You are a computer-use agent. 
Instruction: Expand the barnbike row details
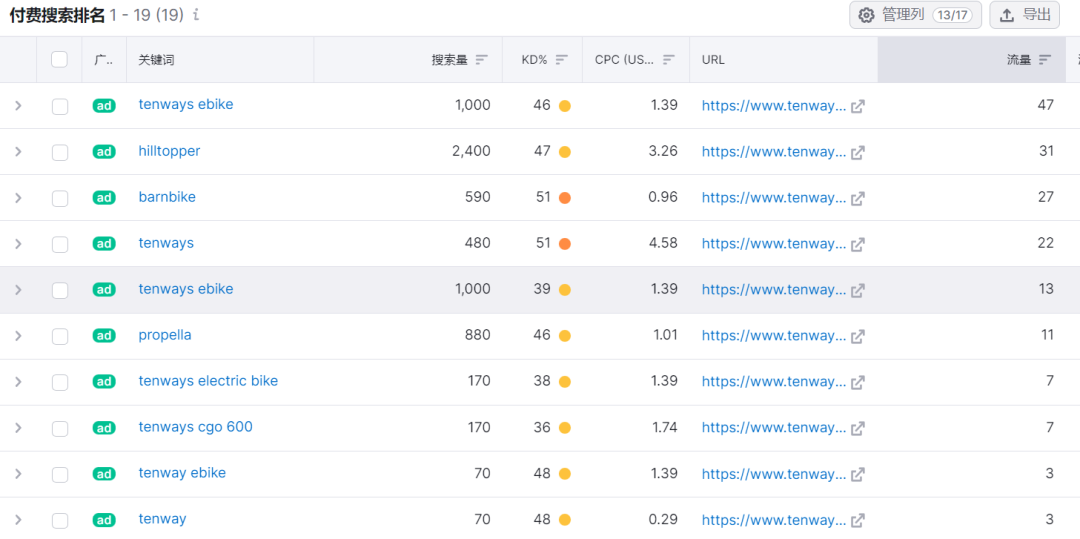(x=19, y=198)
